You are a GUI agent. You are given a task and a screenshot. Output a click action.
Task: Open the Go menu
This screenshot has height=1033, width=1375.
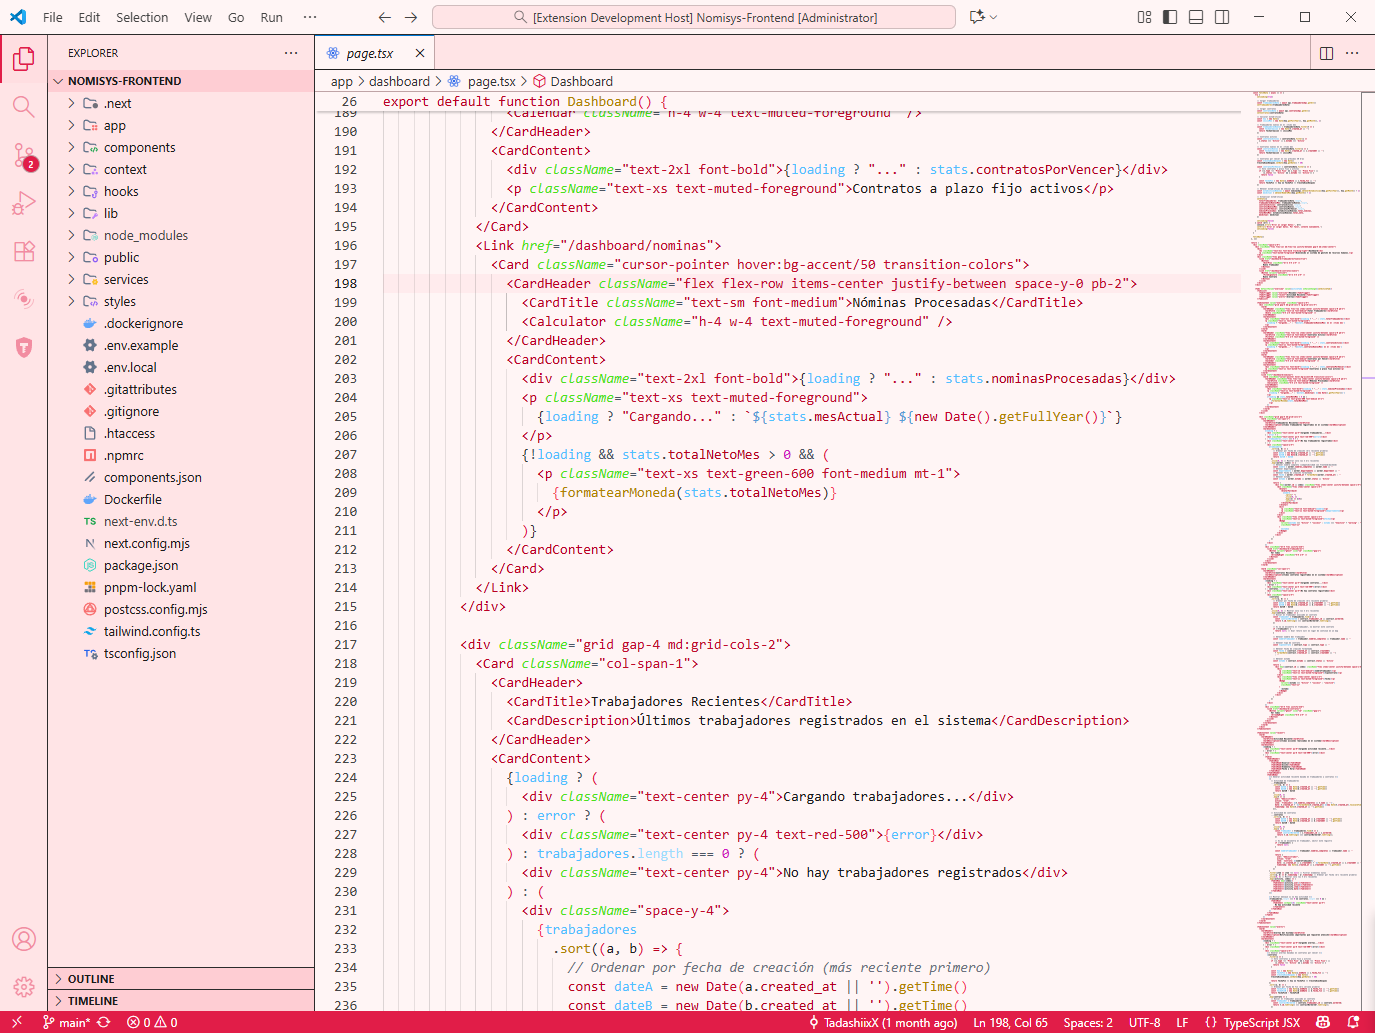236,17
